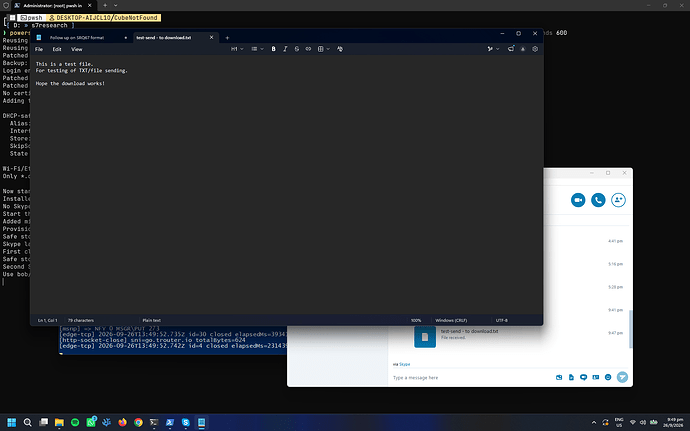Open the Edit menu in Notepad
The image size is (690, 431).
click(x=57, y=49)
